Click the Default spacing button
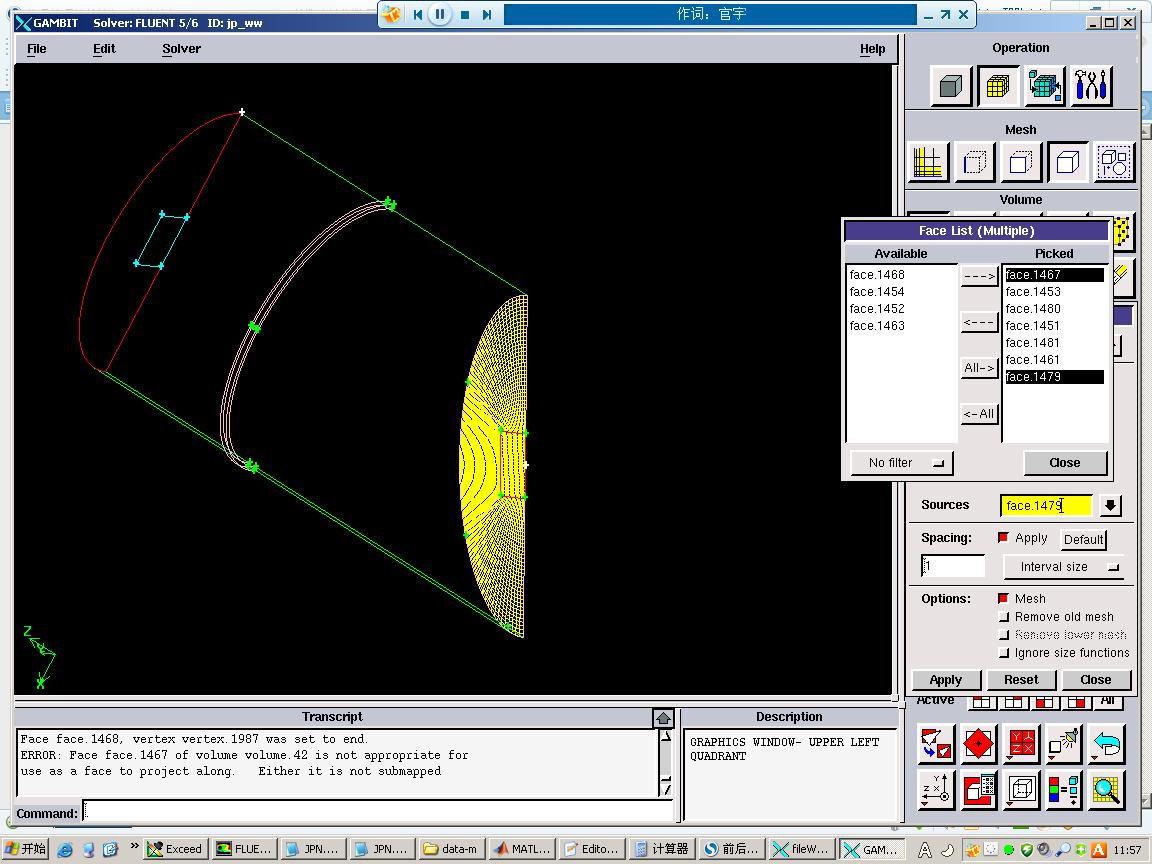1152x864 pixels. tap(1083, 539)
